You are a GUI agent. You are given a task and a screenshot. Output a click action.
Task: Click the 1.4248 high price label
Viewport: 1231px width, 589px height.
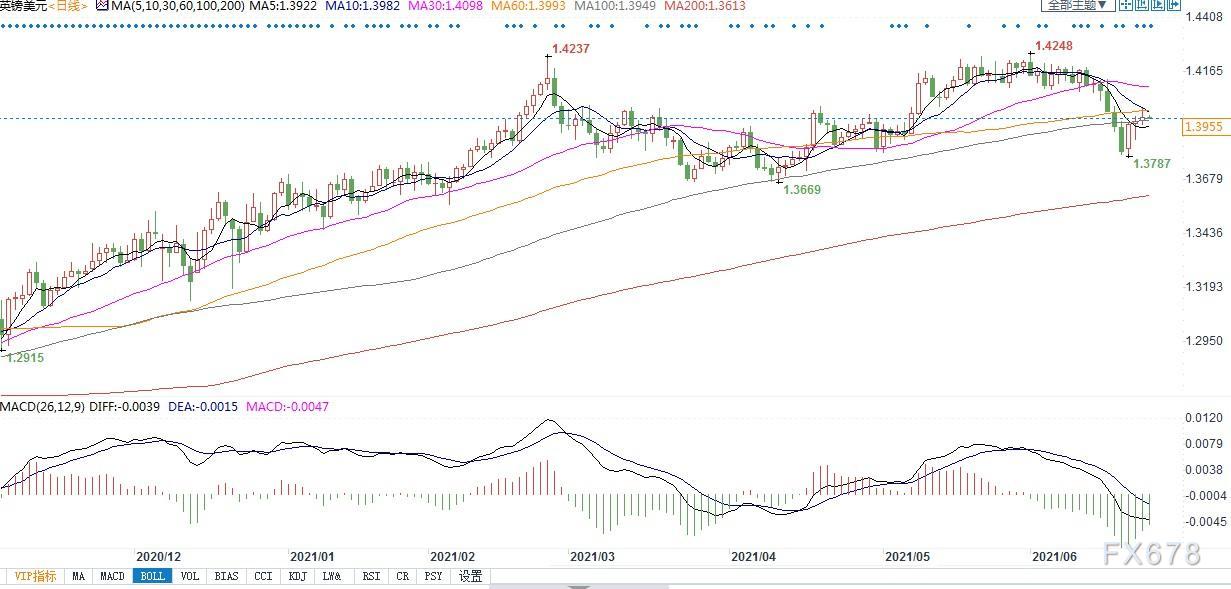tap(1056, 46)
